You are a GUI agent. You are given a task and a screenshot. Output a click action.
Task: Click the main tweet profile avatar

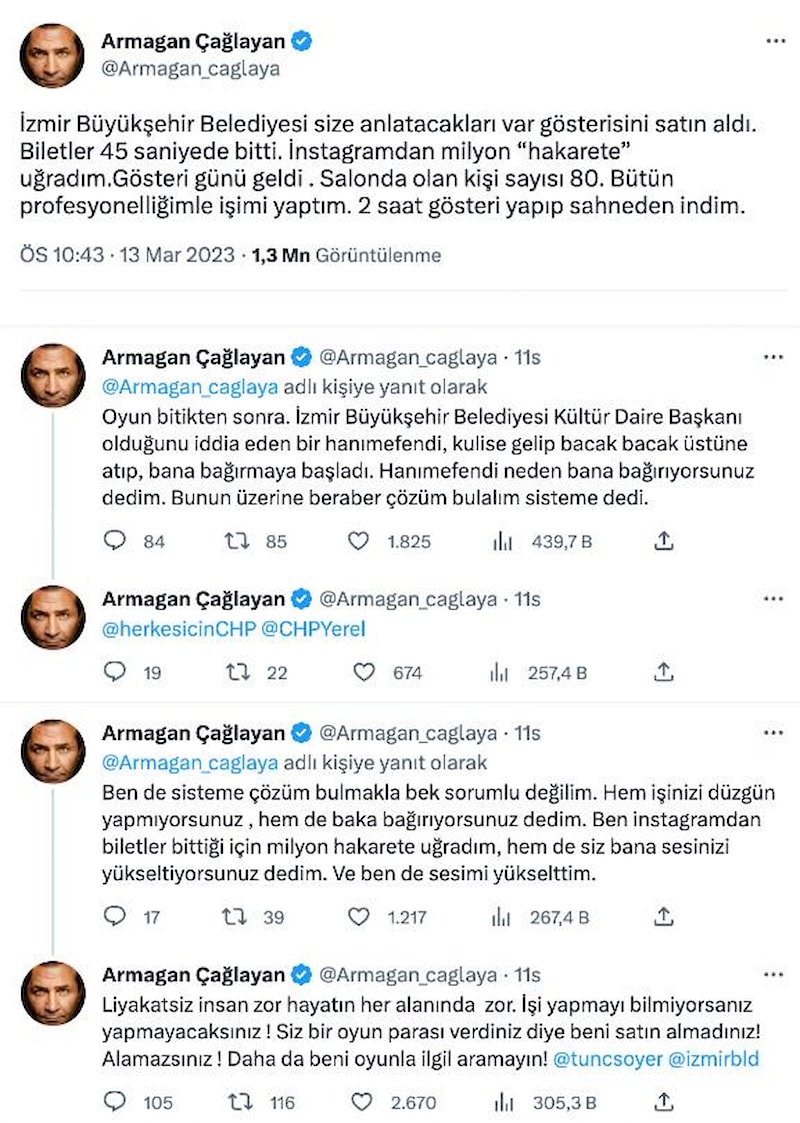coord(52,56)
